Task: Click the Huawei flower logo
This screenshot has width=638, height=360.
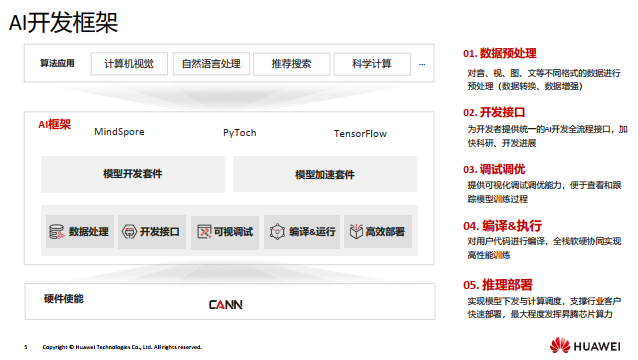Action: (x=560, y=345)
